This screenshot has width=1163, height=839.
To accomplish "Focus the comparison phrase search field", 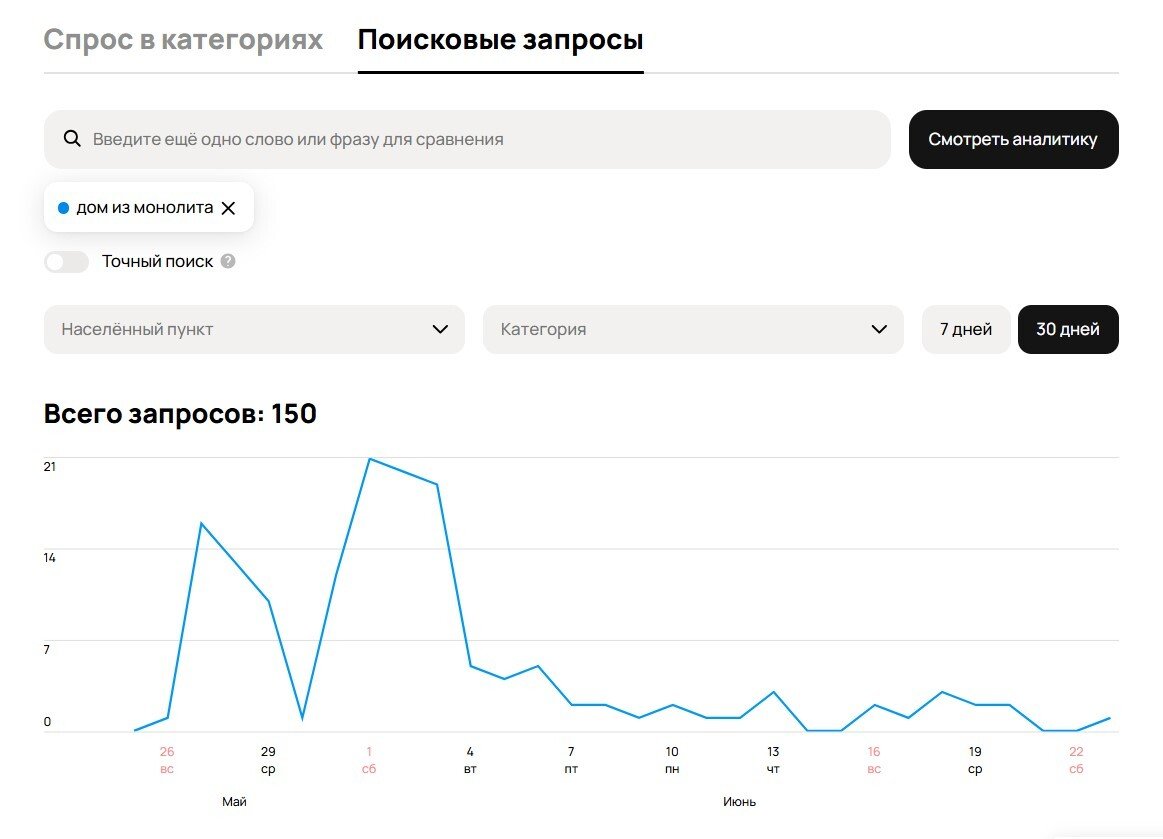I will (x=480, y=139).
